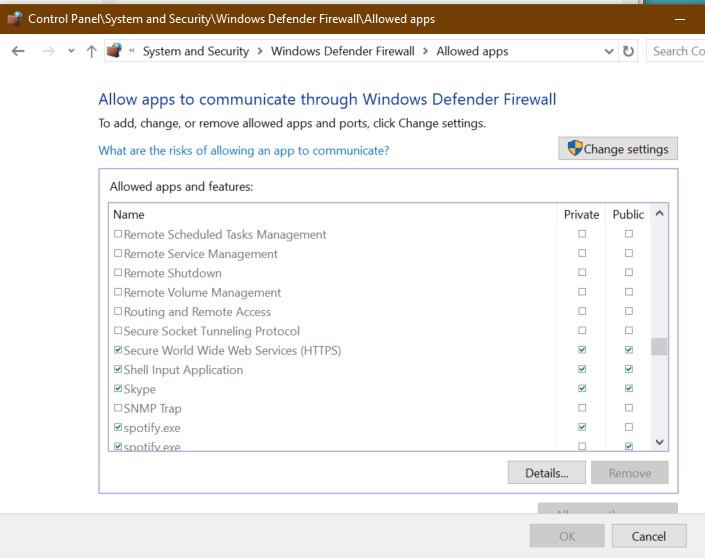705x558 pixels.
Task: Click the Remove button
Action: coord(629,473)
